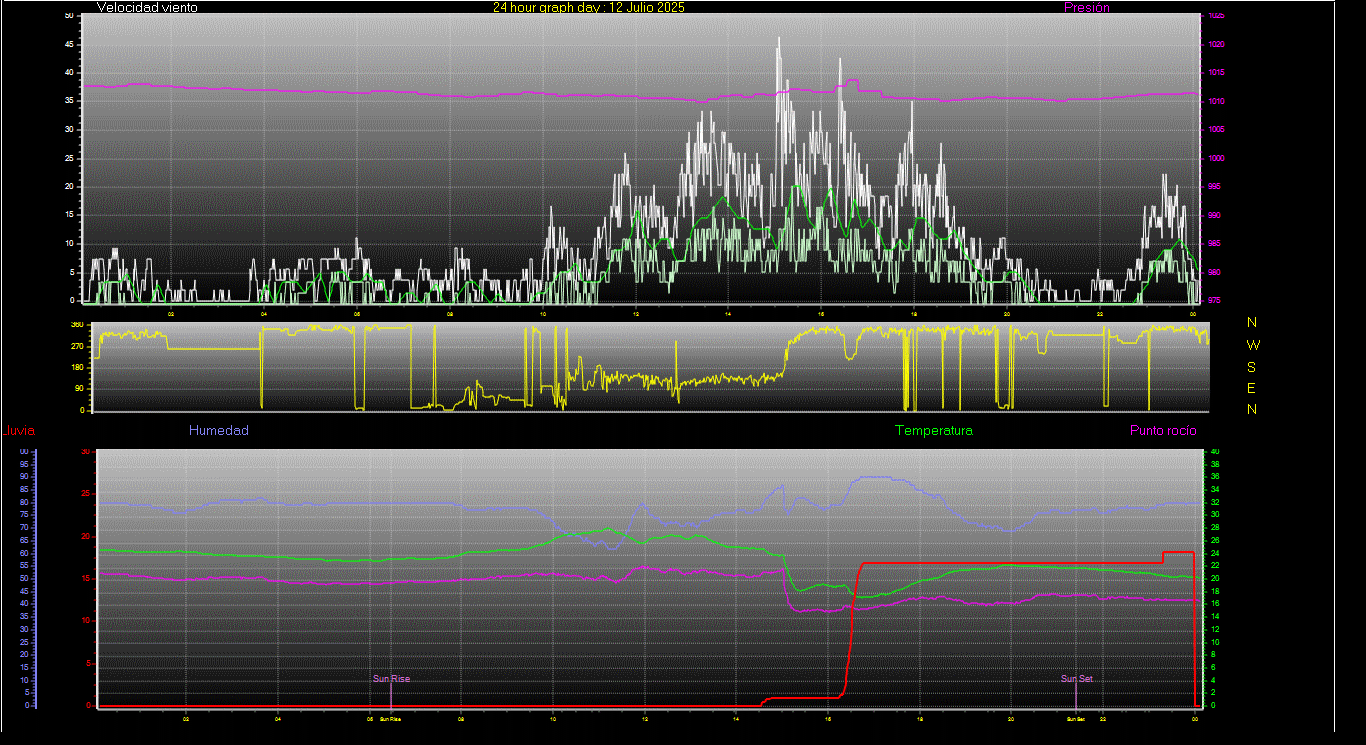1366x745 pixels.
Task: Click the small yellow 'Sun Rise' axis label
Action: tap(391, 719)
